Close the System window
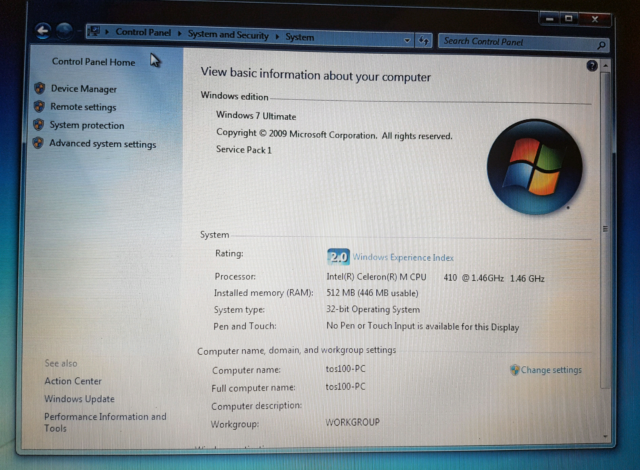640x470 pixels. coord(595,19)
